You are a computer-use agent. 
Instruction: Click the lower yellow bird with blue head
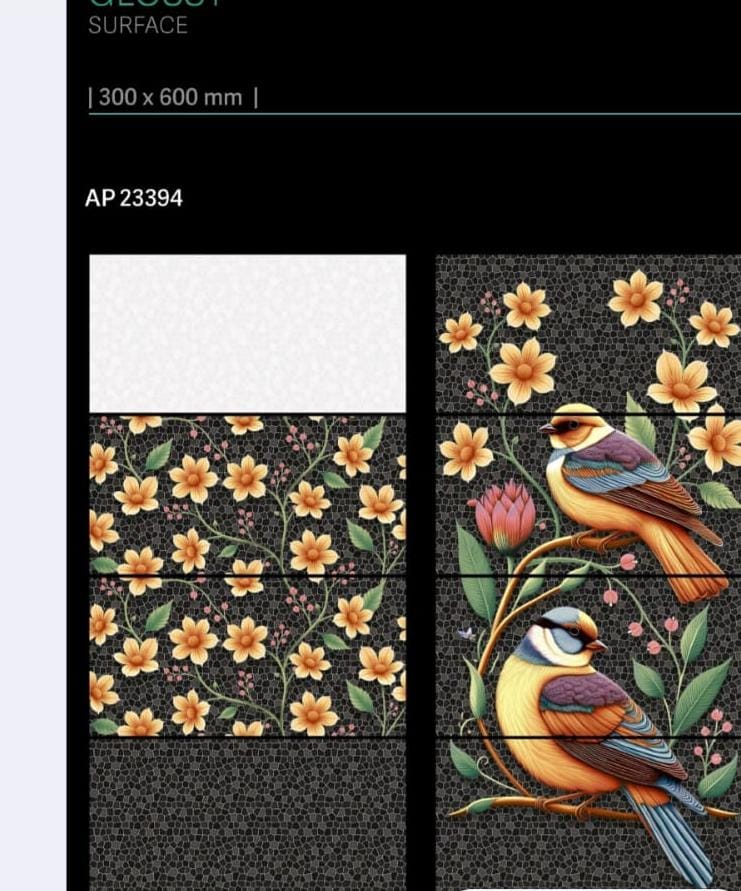click(591, 710)
